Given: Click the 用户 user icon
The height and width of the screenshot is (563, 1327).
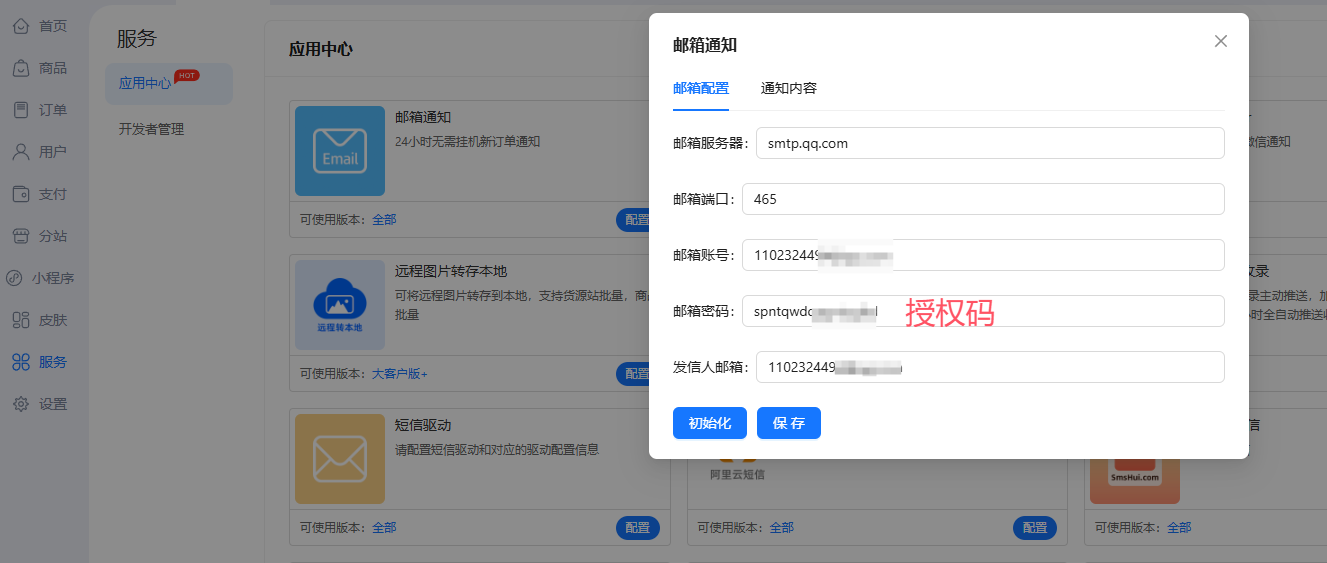Looking at the screenshot, I should point(20,152).
